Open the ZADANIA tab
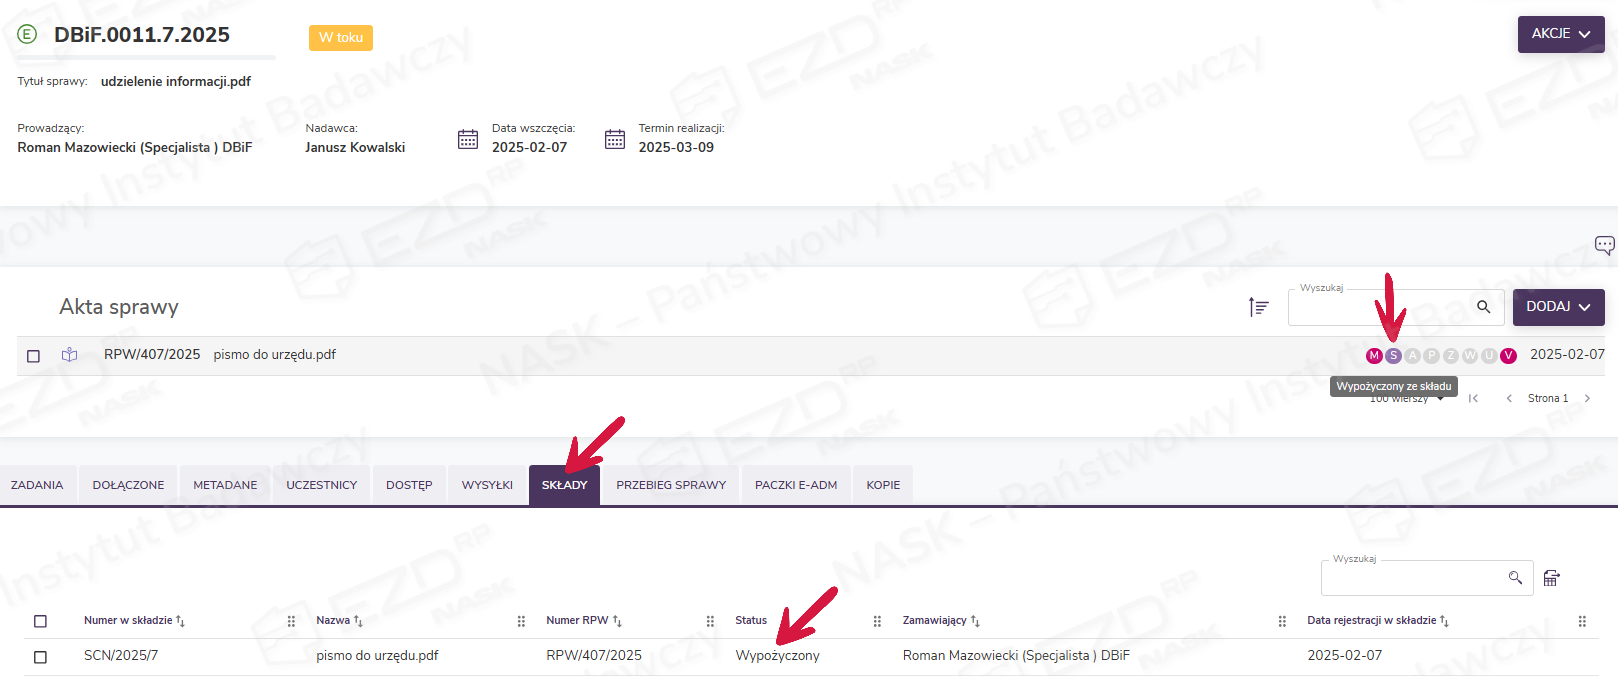Image resolution: width=1618 pixels, height=676 pixels. pos(37,485)
